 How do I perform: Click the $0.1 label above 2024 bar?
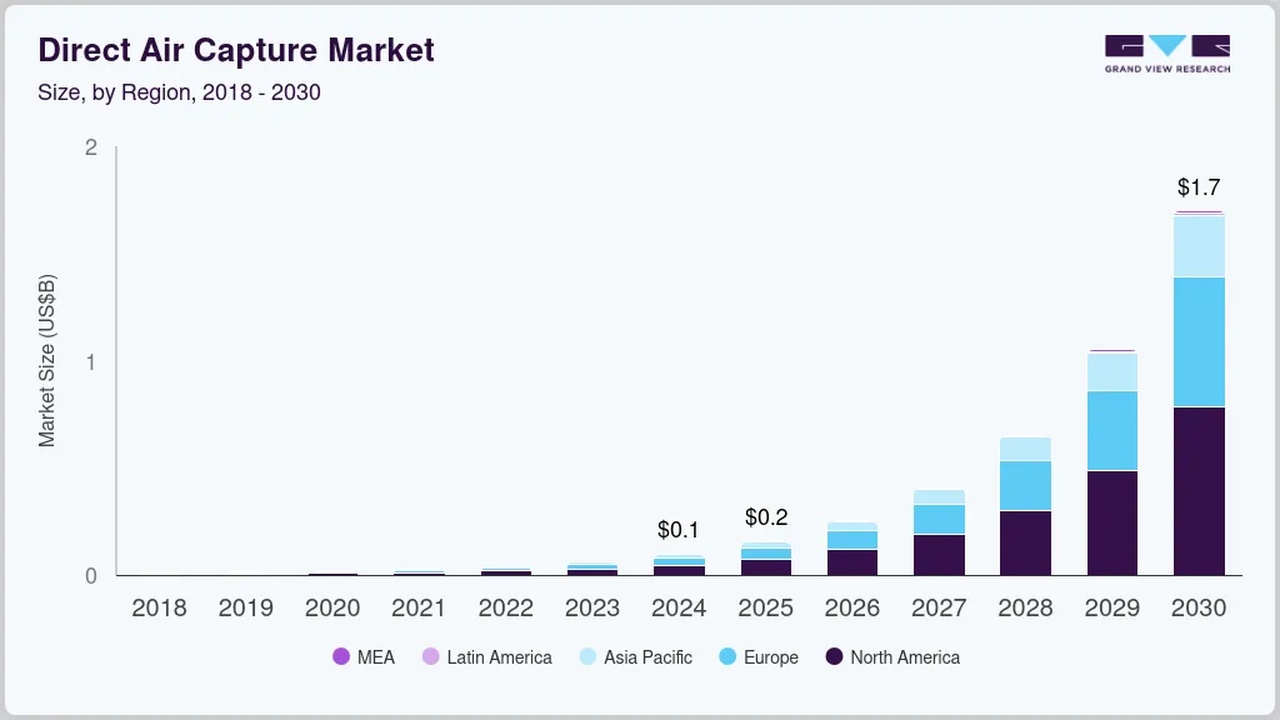(678, 530)
